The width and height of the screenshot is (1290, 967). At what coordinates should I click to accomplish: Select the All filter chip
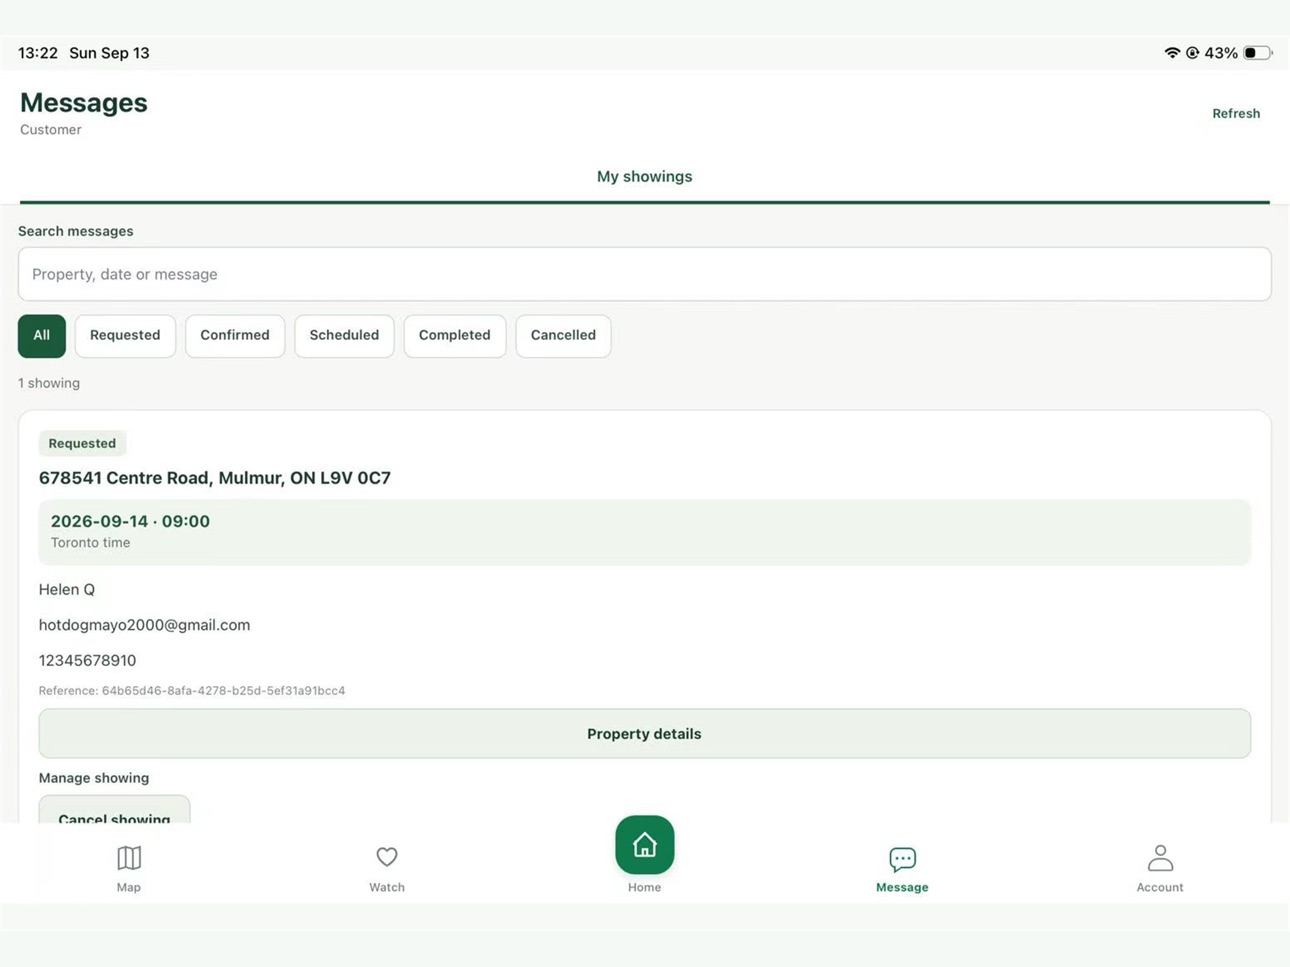point(42,336)
